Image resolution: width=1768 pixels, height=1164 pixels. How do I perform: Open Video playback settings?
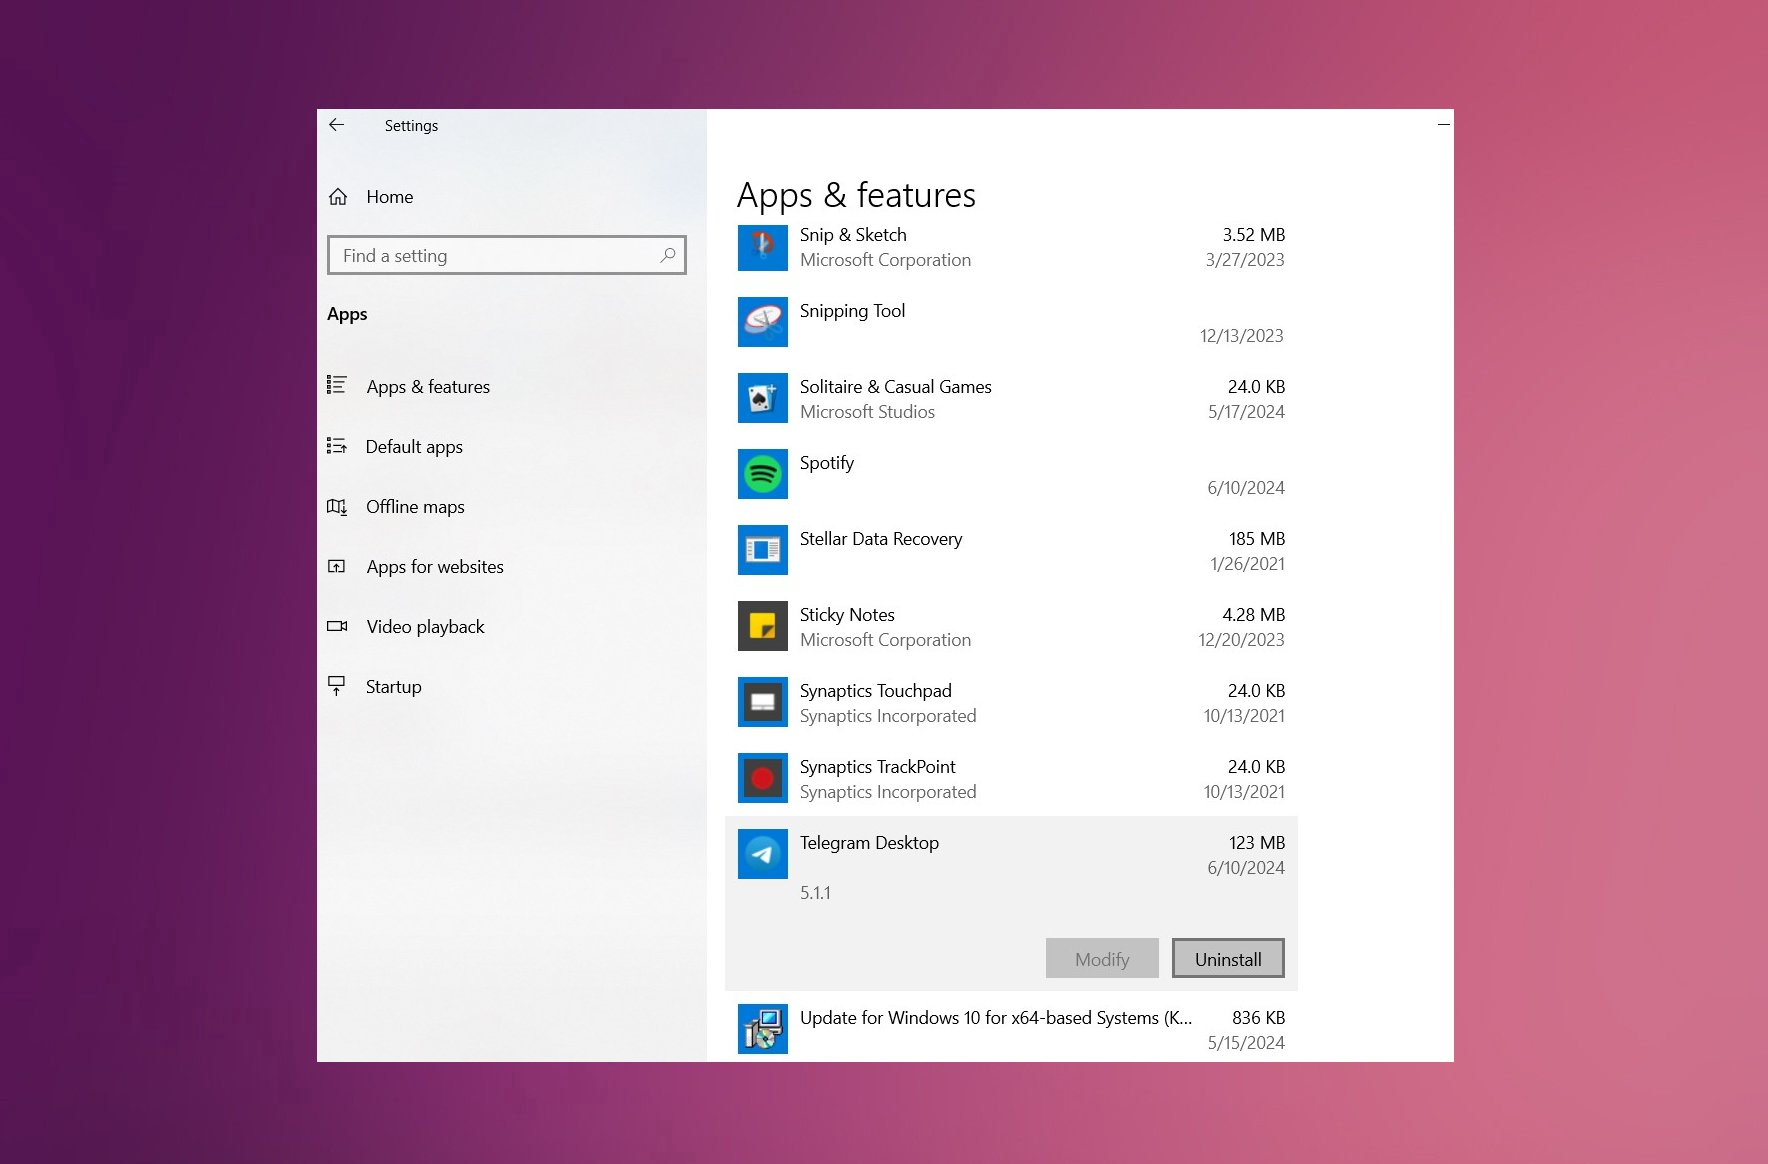coord(425,627)
